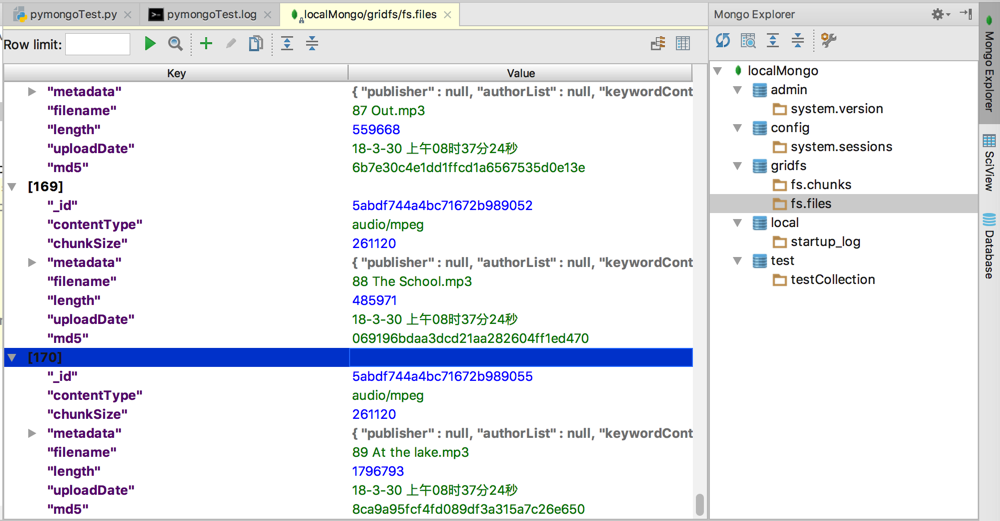This screenshot has height=521, width=1000.
Task: Open the Database side tab
Action: click(x=989, y=246)
